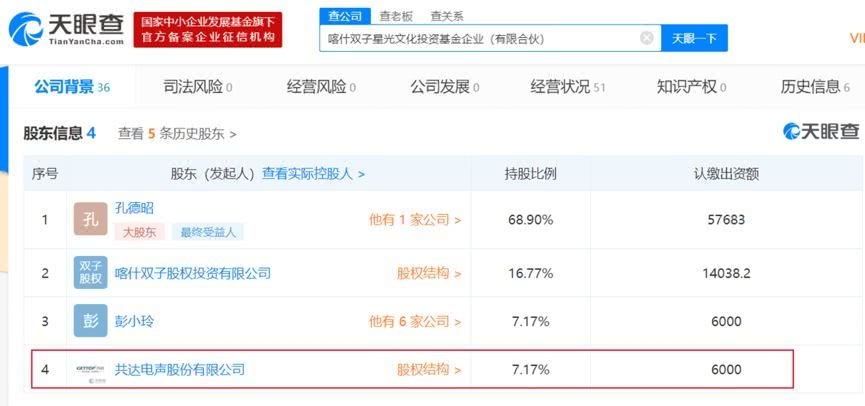The image size is (865, 406).
Task: Expand 股权结构 for 喀什双子股权投资有限公司
Action: tap(429, 273)
